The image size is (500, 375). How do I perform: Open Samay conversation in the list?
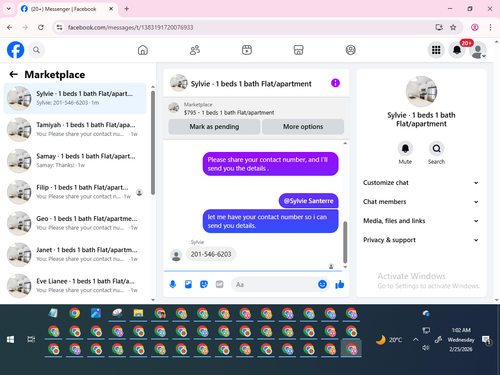point(75,161)
